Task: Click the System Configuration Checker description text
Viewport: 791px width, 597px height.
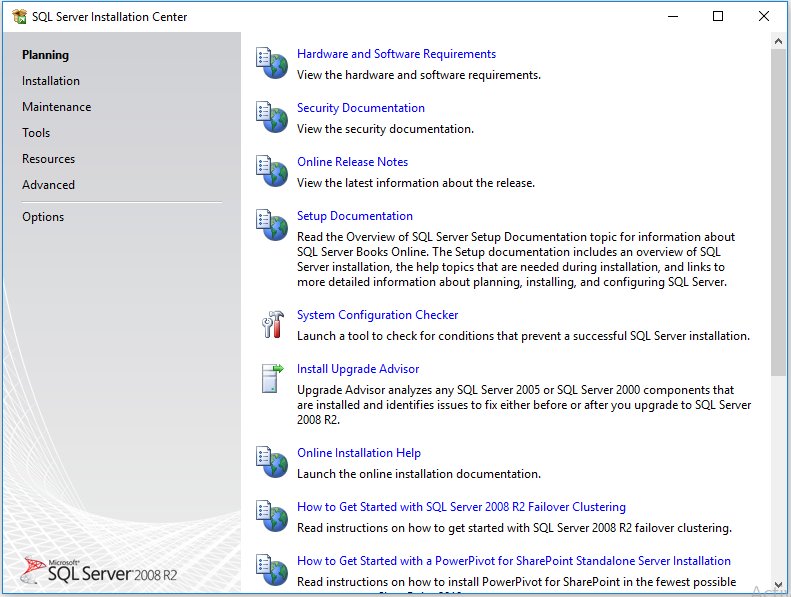Action: click(523, 336)
